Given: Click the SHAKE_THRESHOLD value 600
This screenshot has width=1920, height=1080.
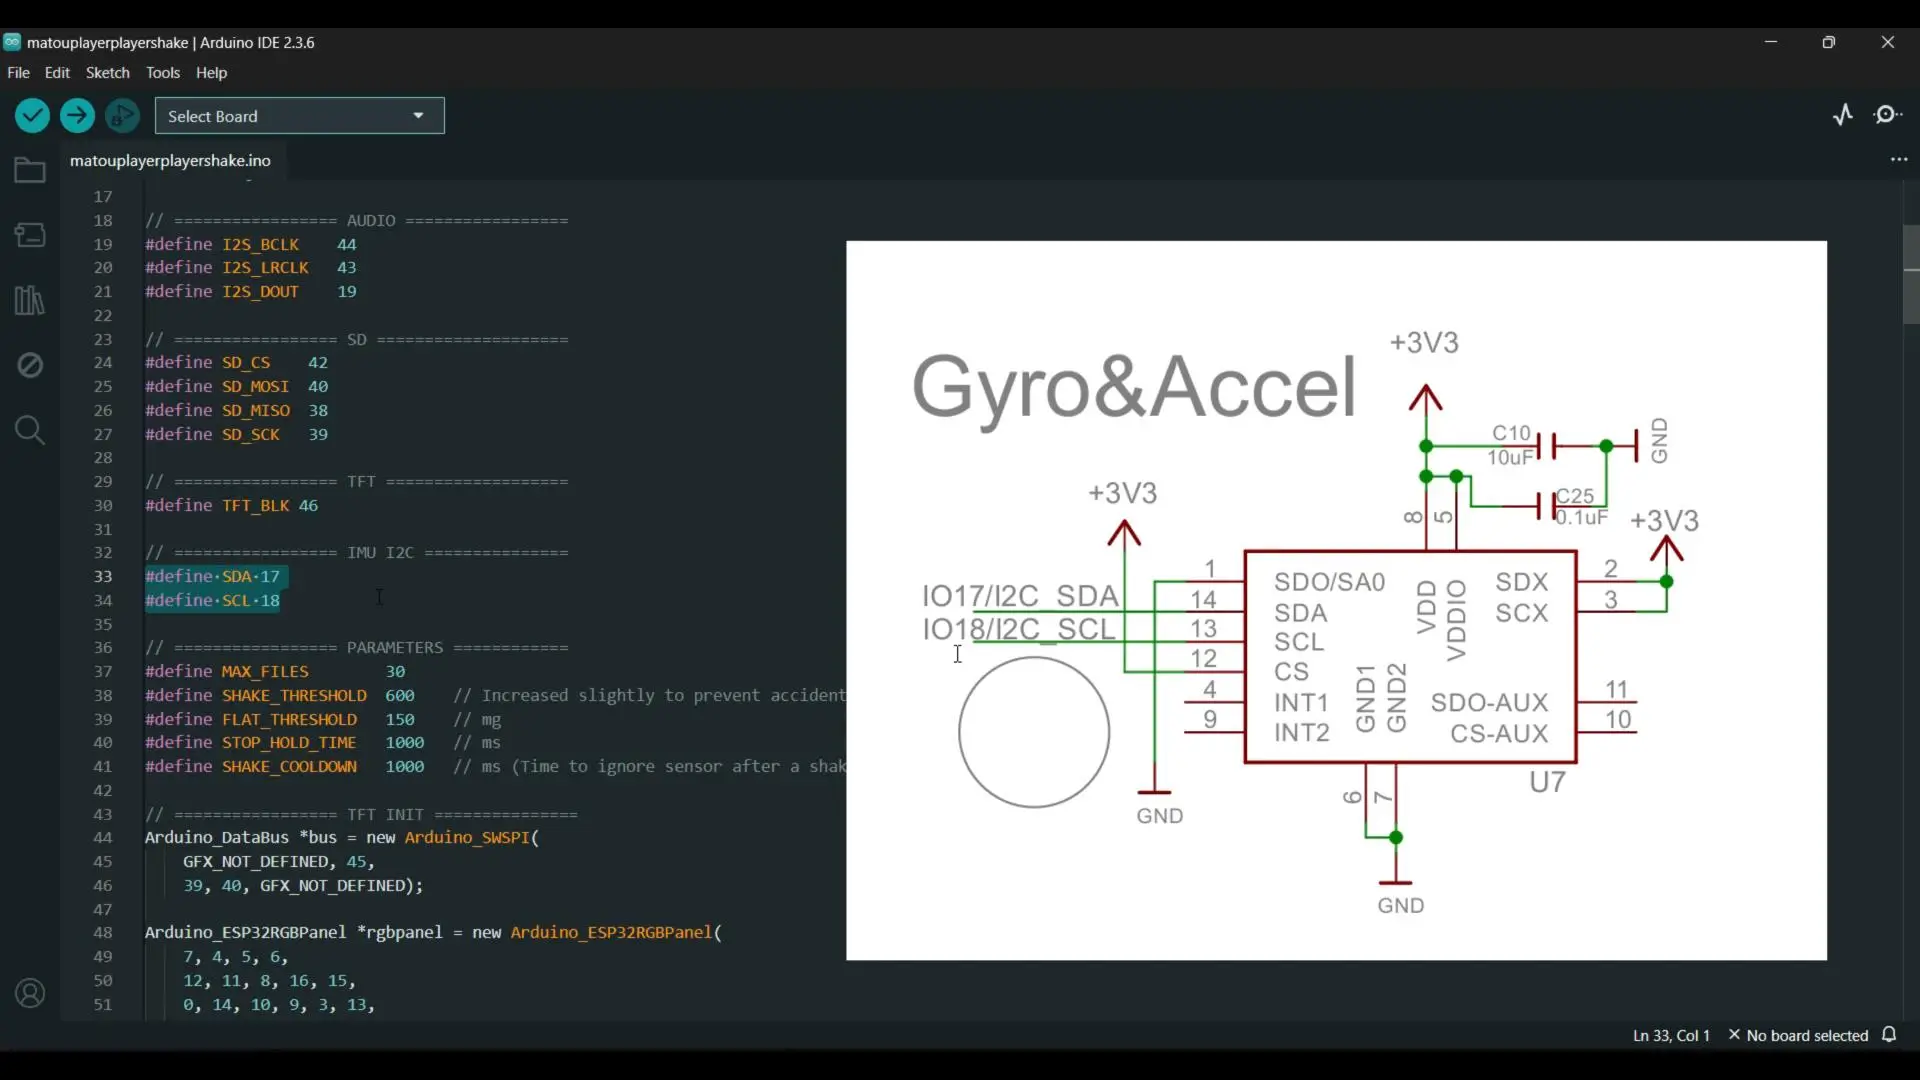Looking at the screenshot, I should [400, 696].
